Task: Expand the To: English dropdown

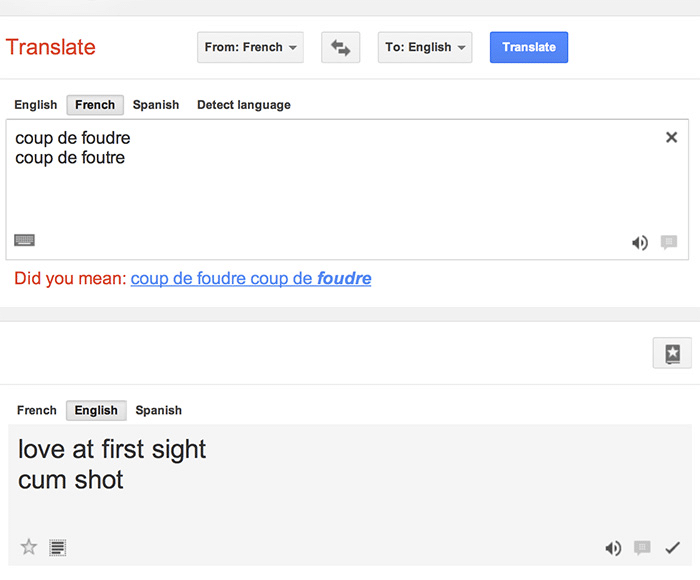Action: 425,47
